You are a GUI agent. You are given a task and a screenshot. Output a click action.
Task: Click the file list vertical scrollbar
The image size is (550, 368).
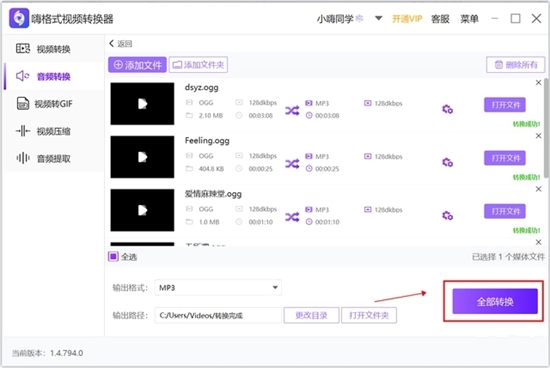point(546,128)
